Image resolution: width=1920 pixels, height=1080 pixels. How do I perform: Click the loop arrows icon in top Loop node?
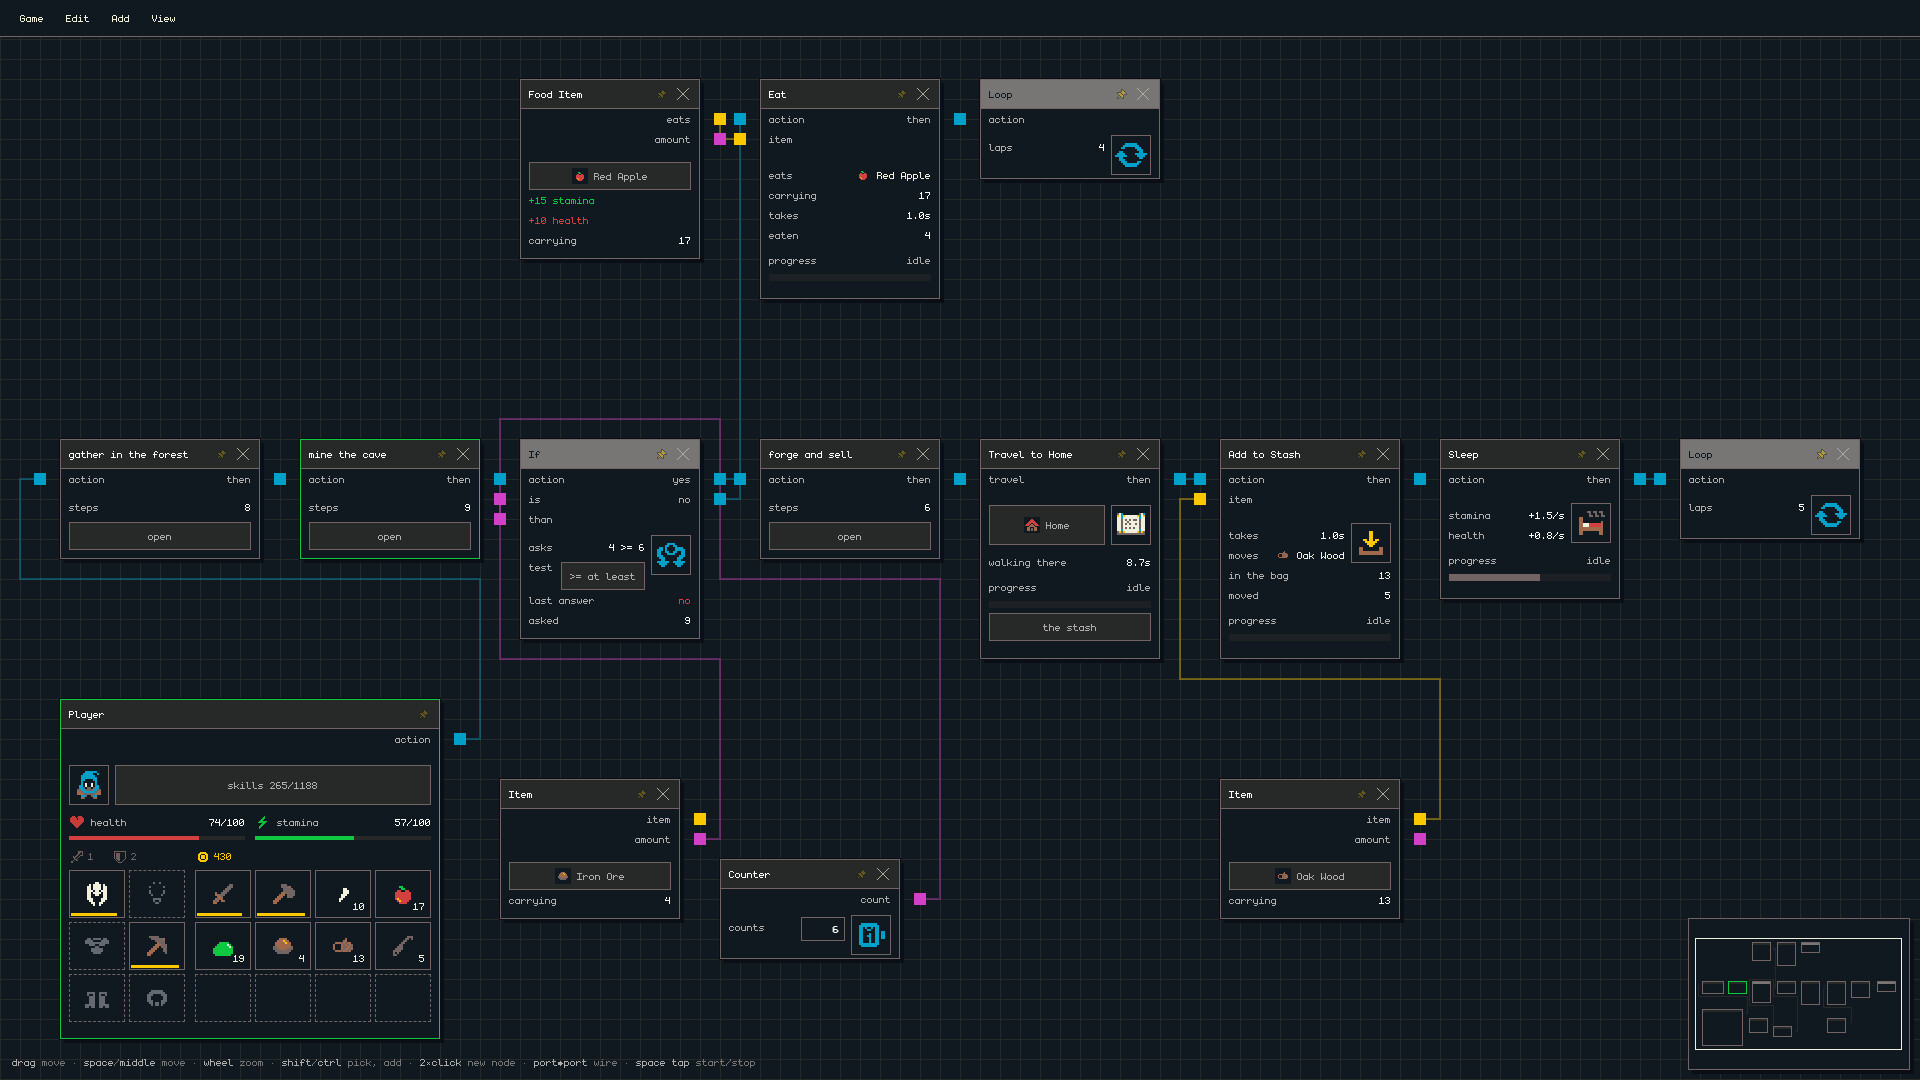1131,155
